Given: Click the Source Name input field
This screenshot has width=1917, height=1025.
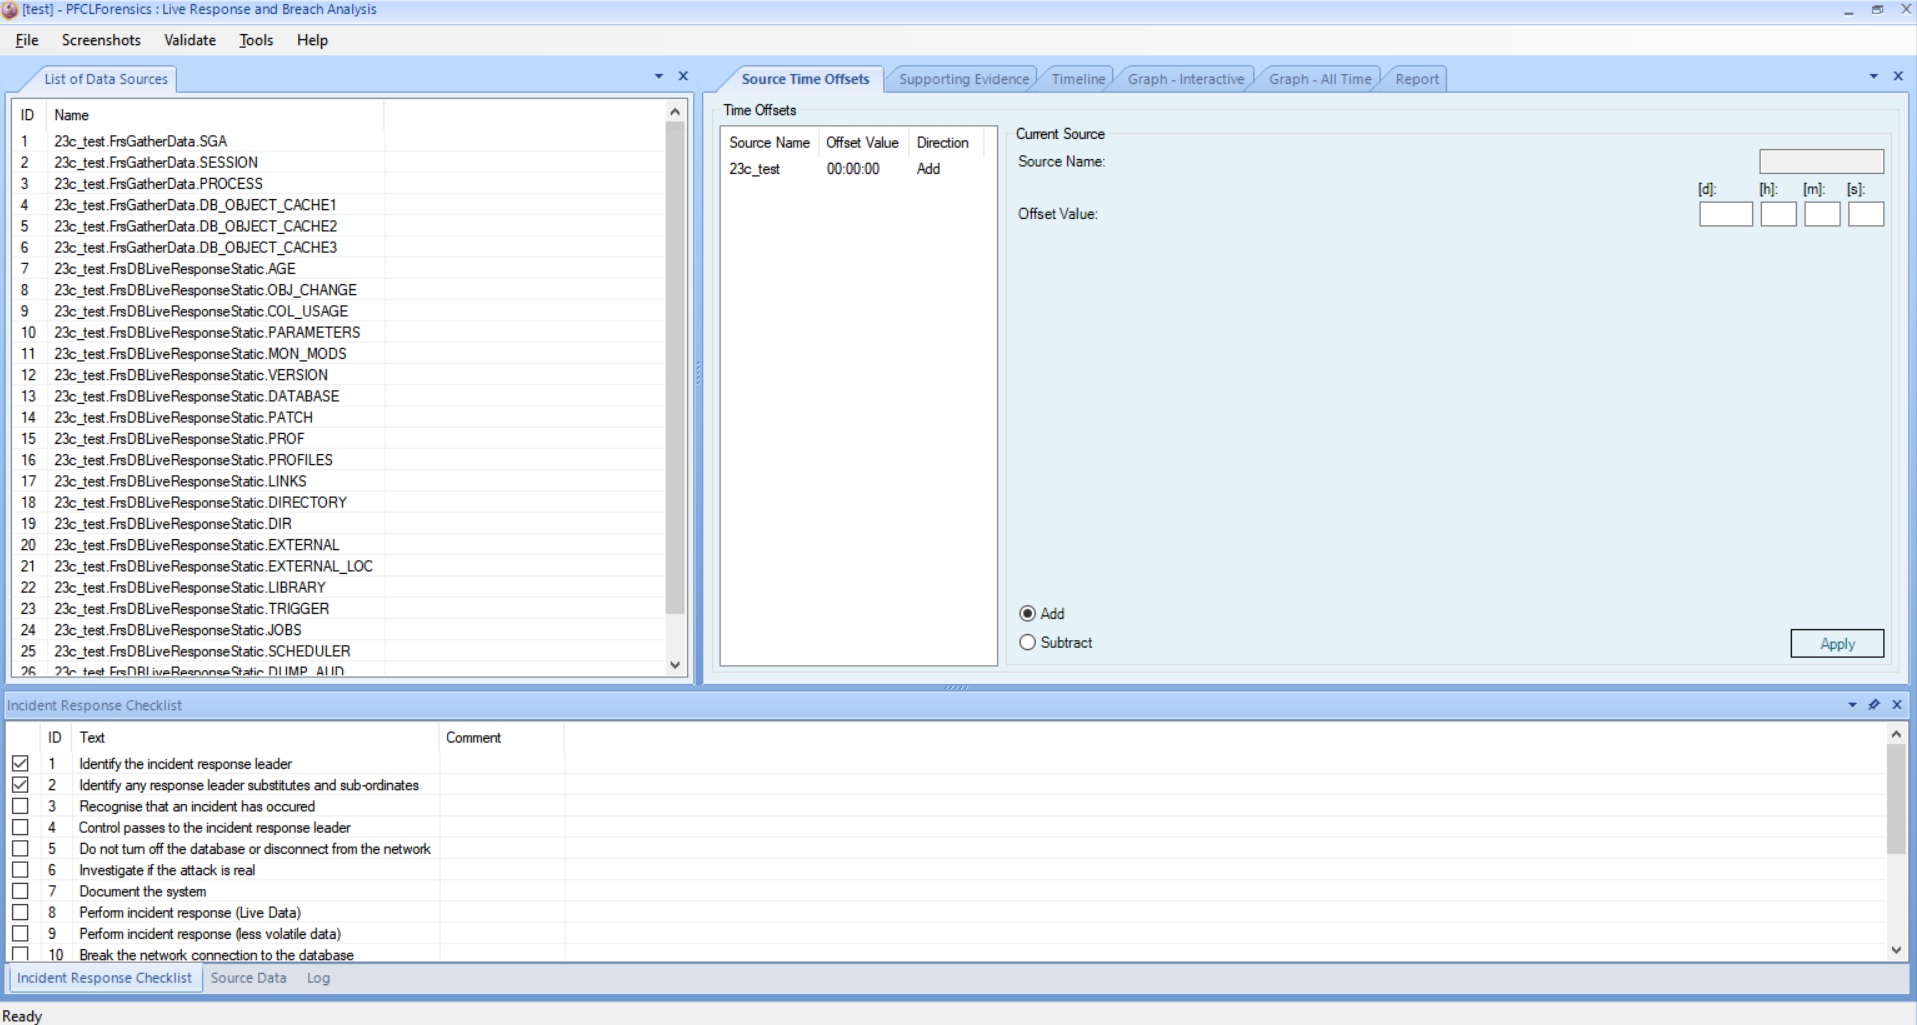Looking at the screenshot, I should click(x=1821, y=161).
